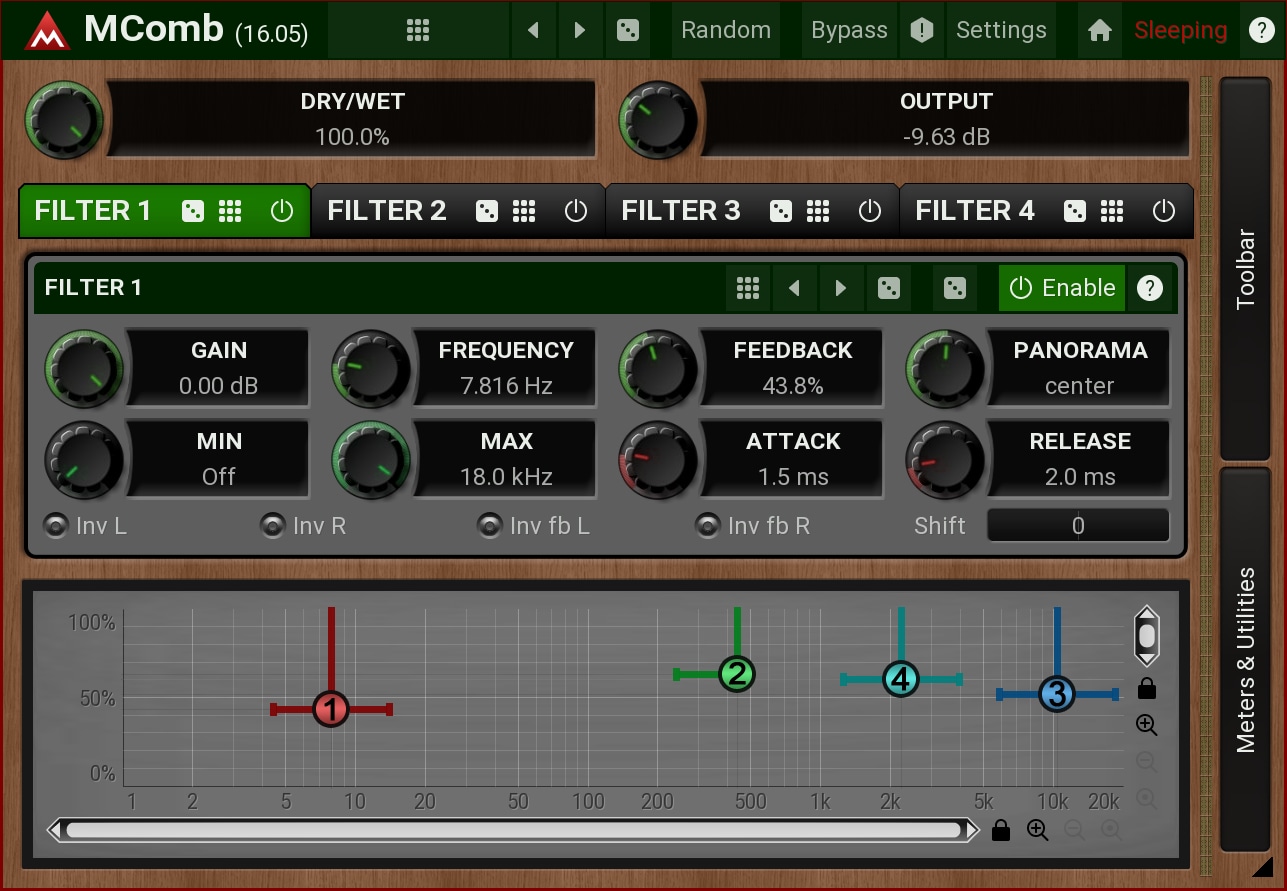The height and width of the screenshot is (891, 1287).
Task: Click the Random button
Action: point(726,30)
